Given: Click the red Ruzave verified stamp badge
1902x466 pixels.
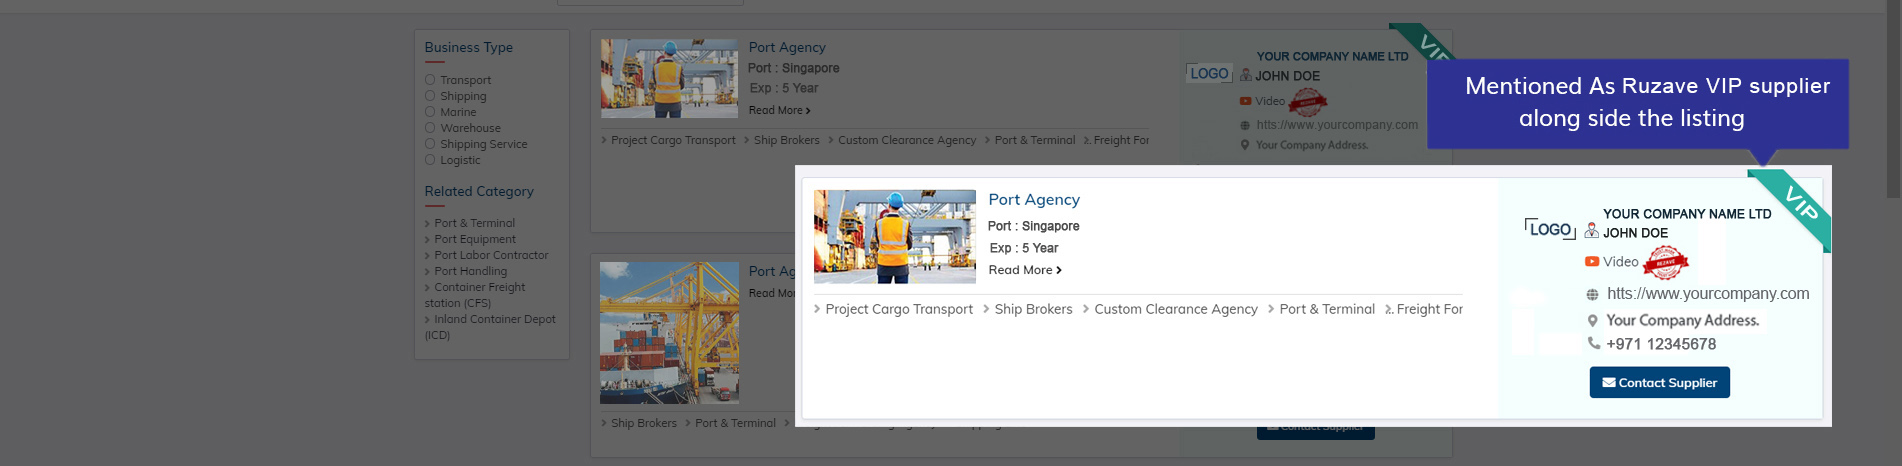Looking at the screenshot, I should 1665,263.
